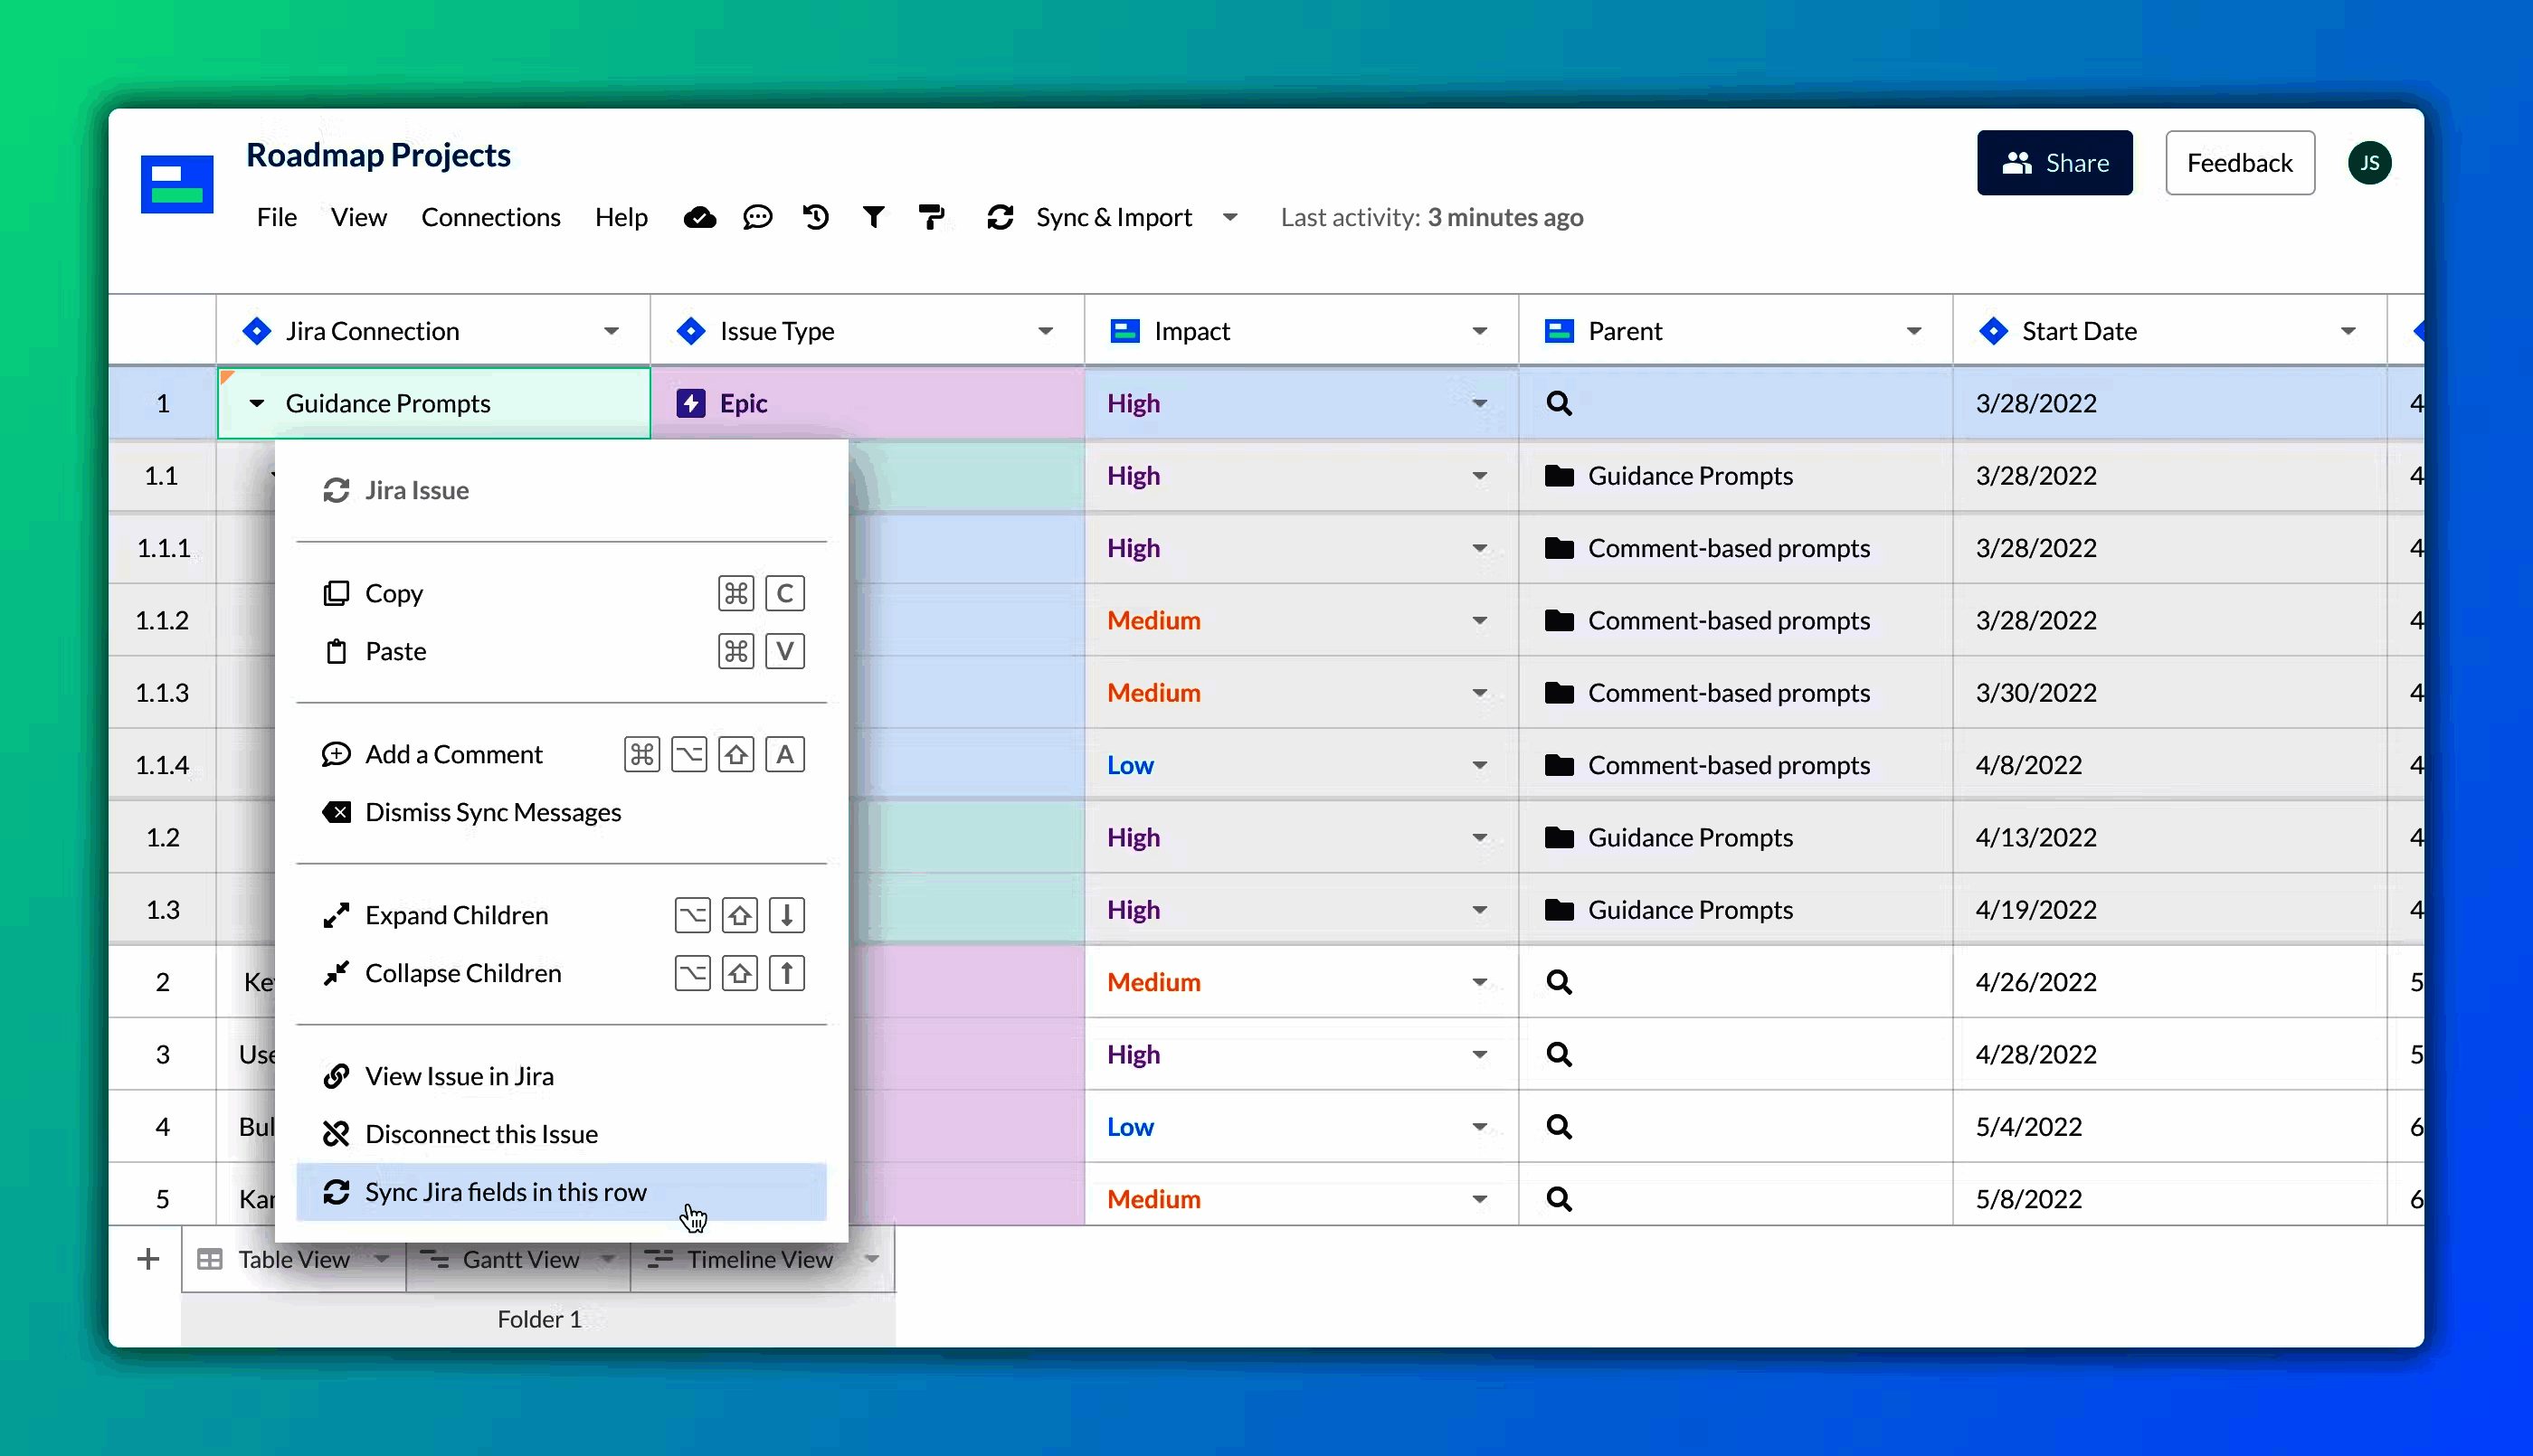Open the Jira Connection column dropdown arrow
This screenshot has height=1456, width=2533.
coord(611,331)
